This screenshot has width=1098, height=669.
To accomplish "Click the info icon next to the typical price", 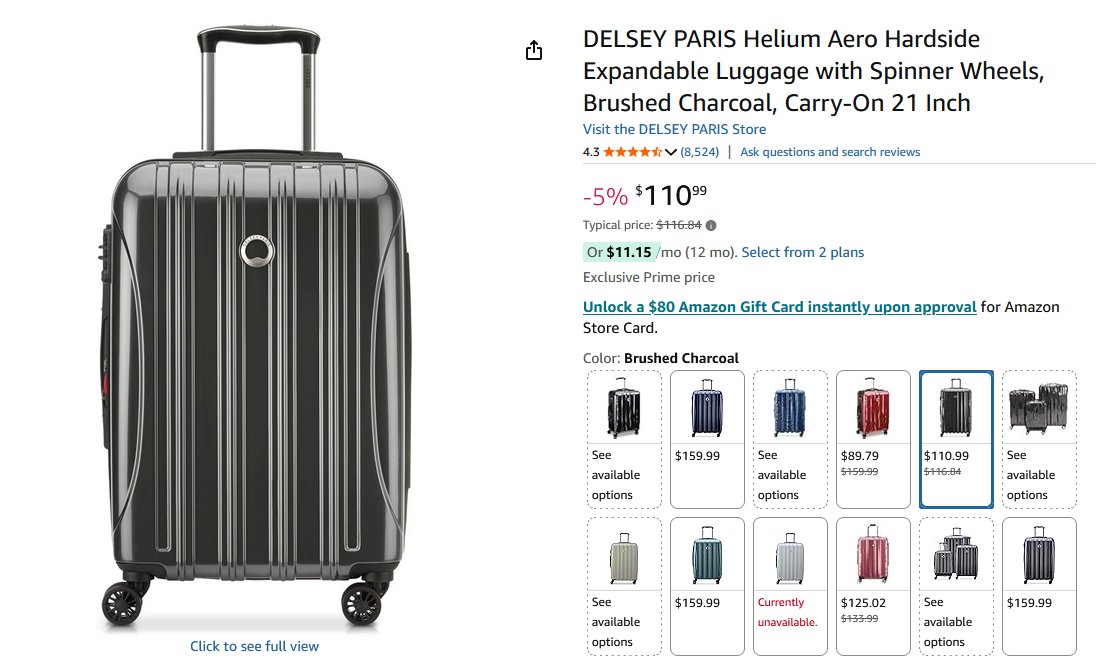I will pyautogui.click(x=711, y=226).
